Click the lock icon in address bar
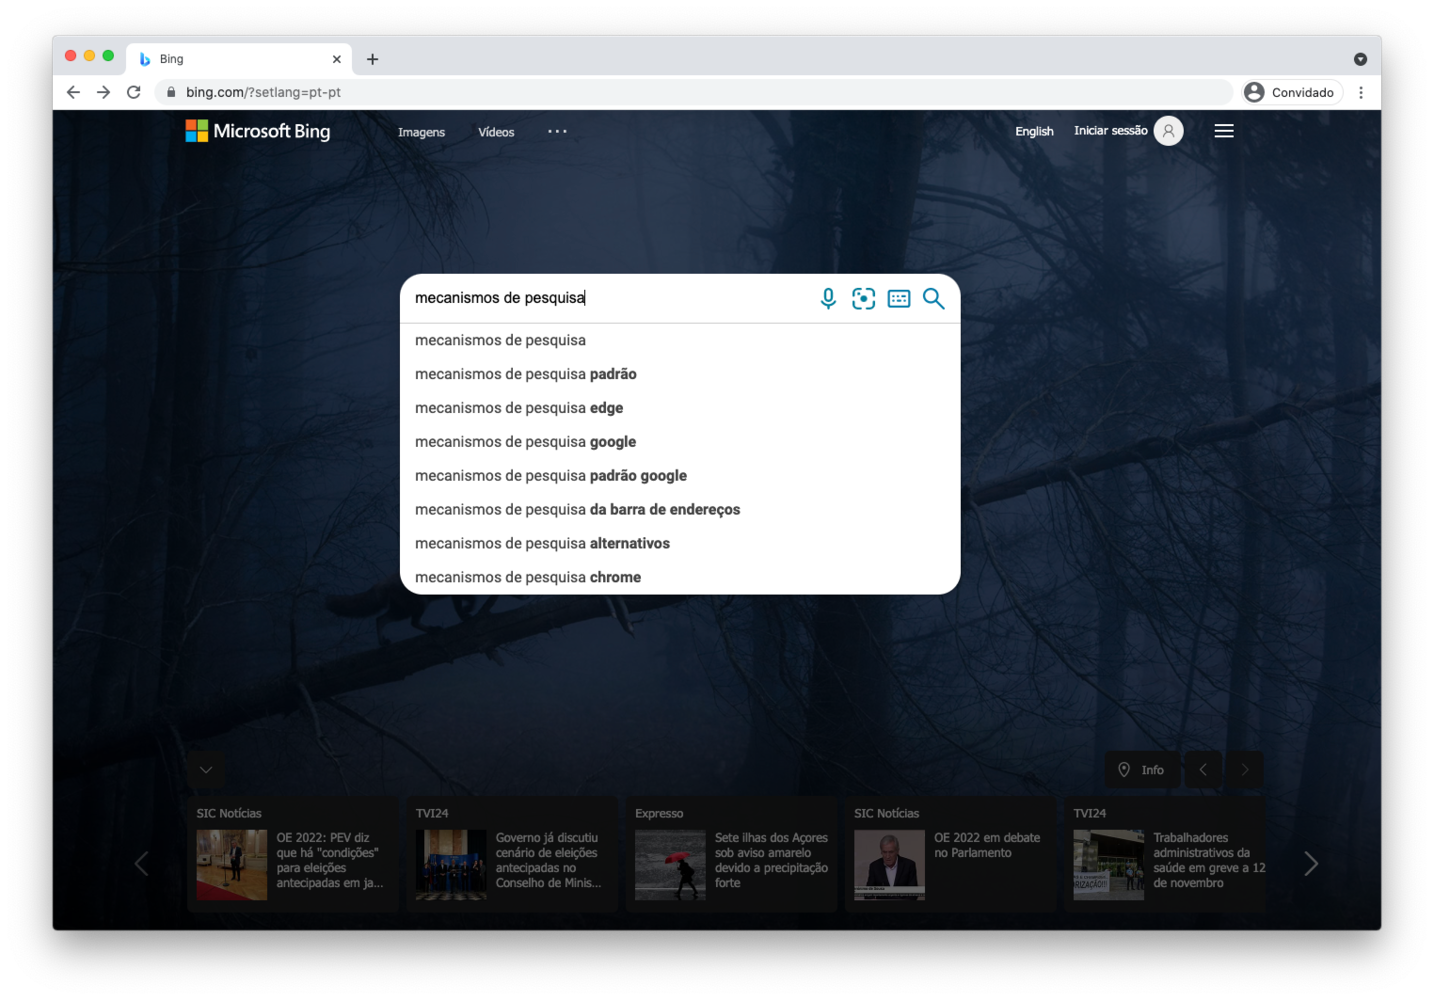 coord(171,92)
